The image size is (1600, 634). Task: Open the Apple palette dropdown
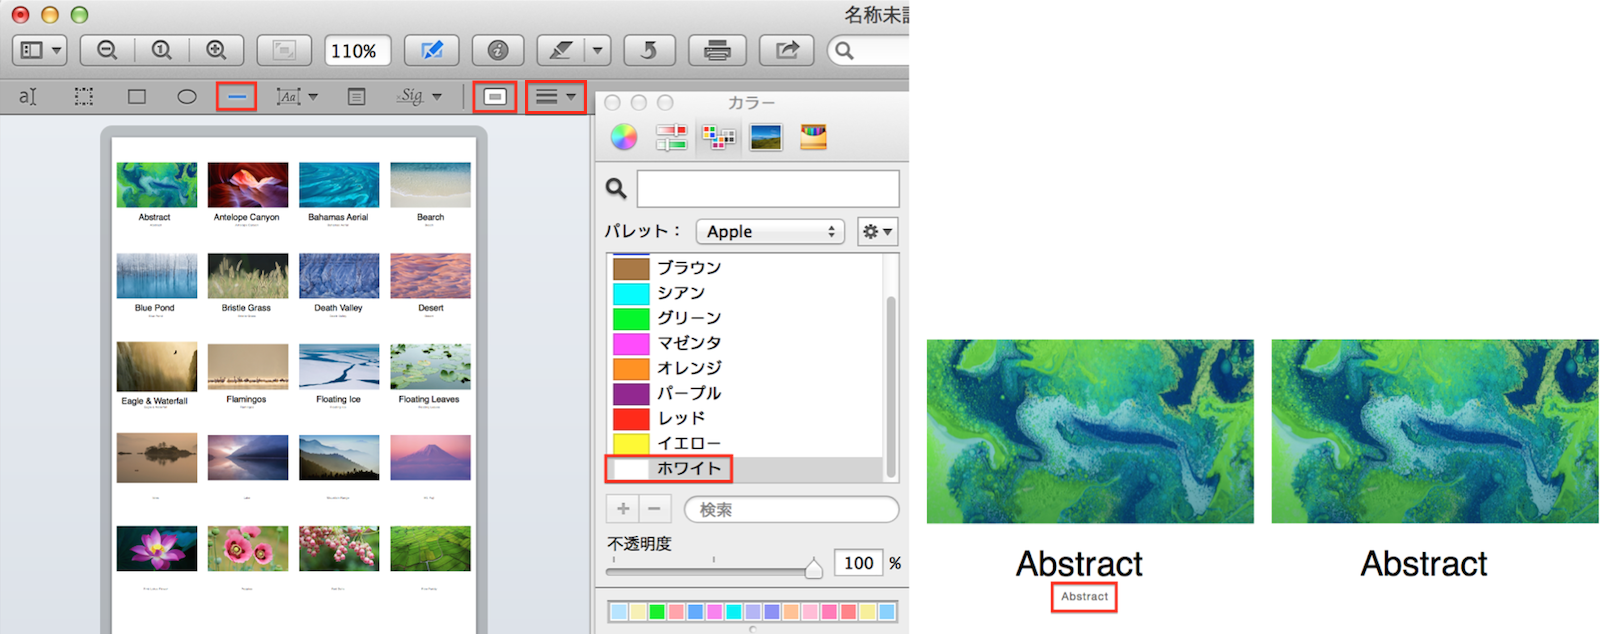tap(770, 231)
